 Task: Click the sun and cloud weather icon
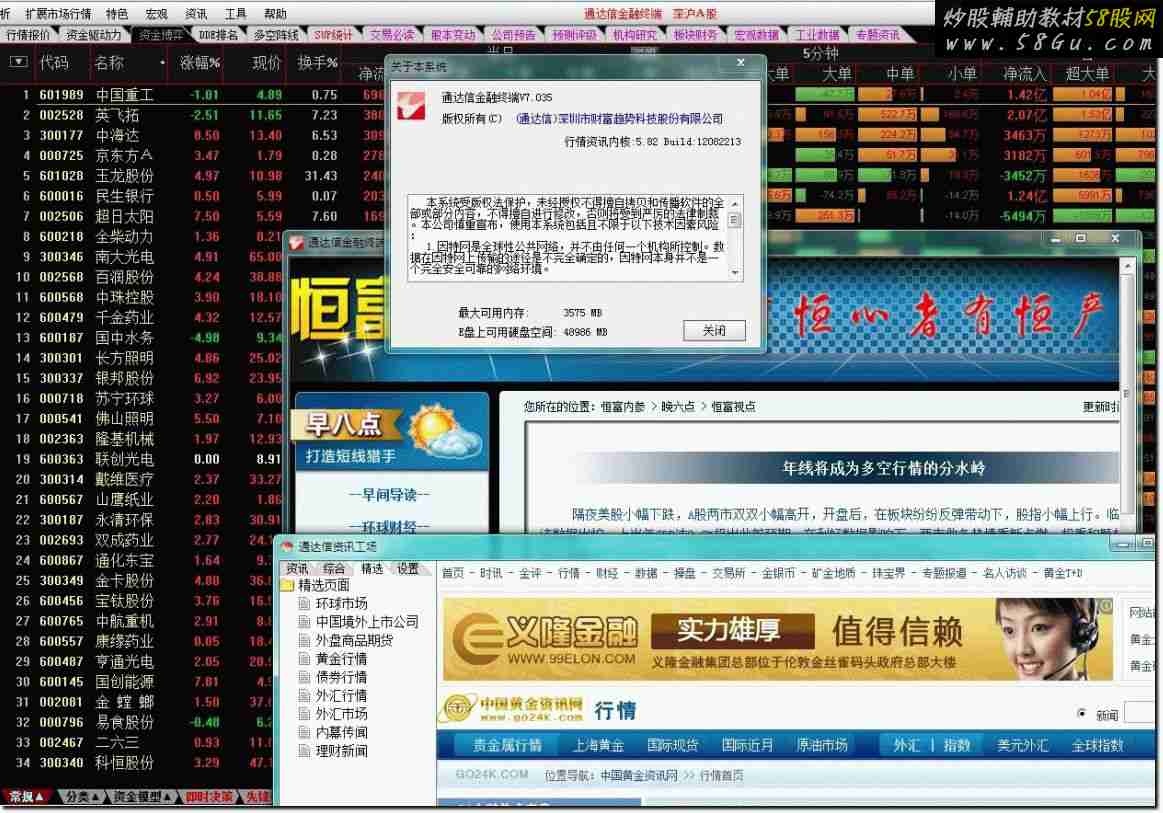click(445, 432)
